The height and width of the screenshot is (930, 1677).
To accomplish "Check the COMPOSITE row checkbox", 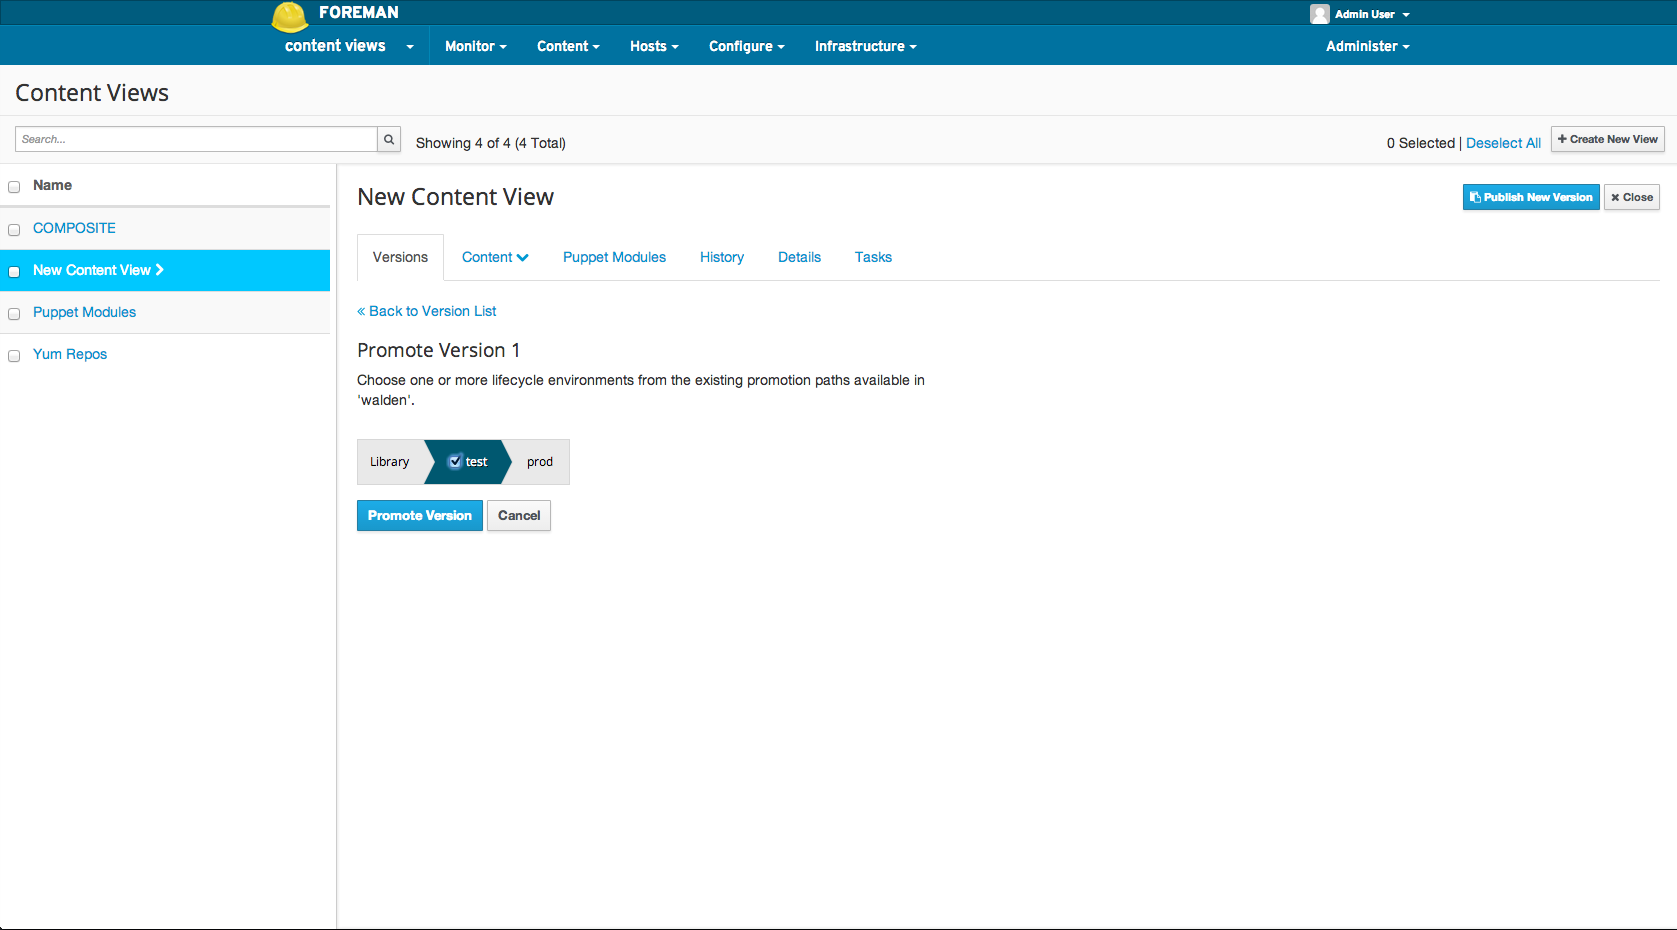I will [x=14, y=230].
